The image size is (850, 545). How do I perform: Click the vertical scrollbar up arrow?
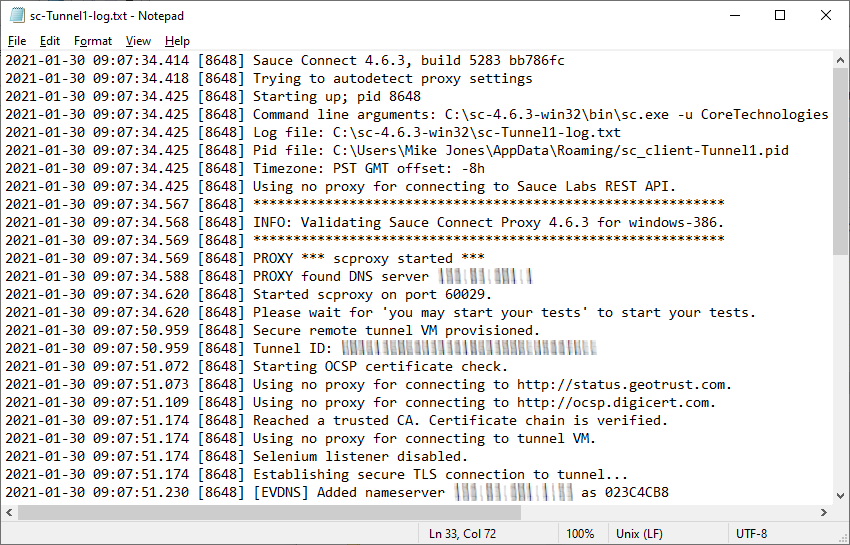(840, 60)
